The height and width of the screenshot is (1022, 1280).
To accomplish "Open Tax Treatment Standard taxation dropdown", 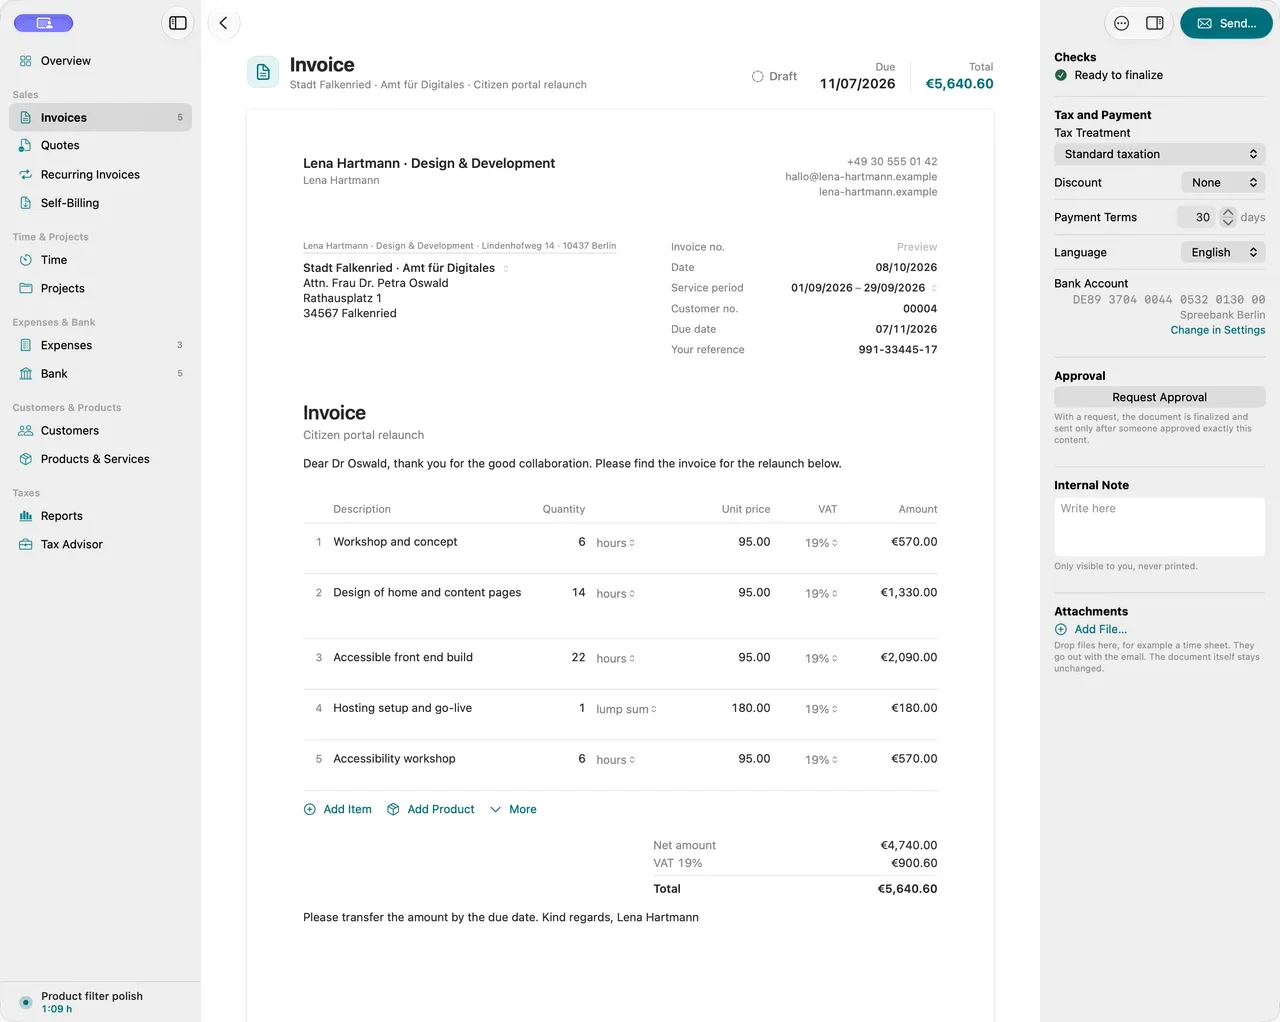I will [x=1159, y=154].
